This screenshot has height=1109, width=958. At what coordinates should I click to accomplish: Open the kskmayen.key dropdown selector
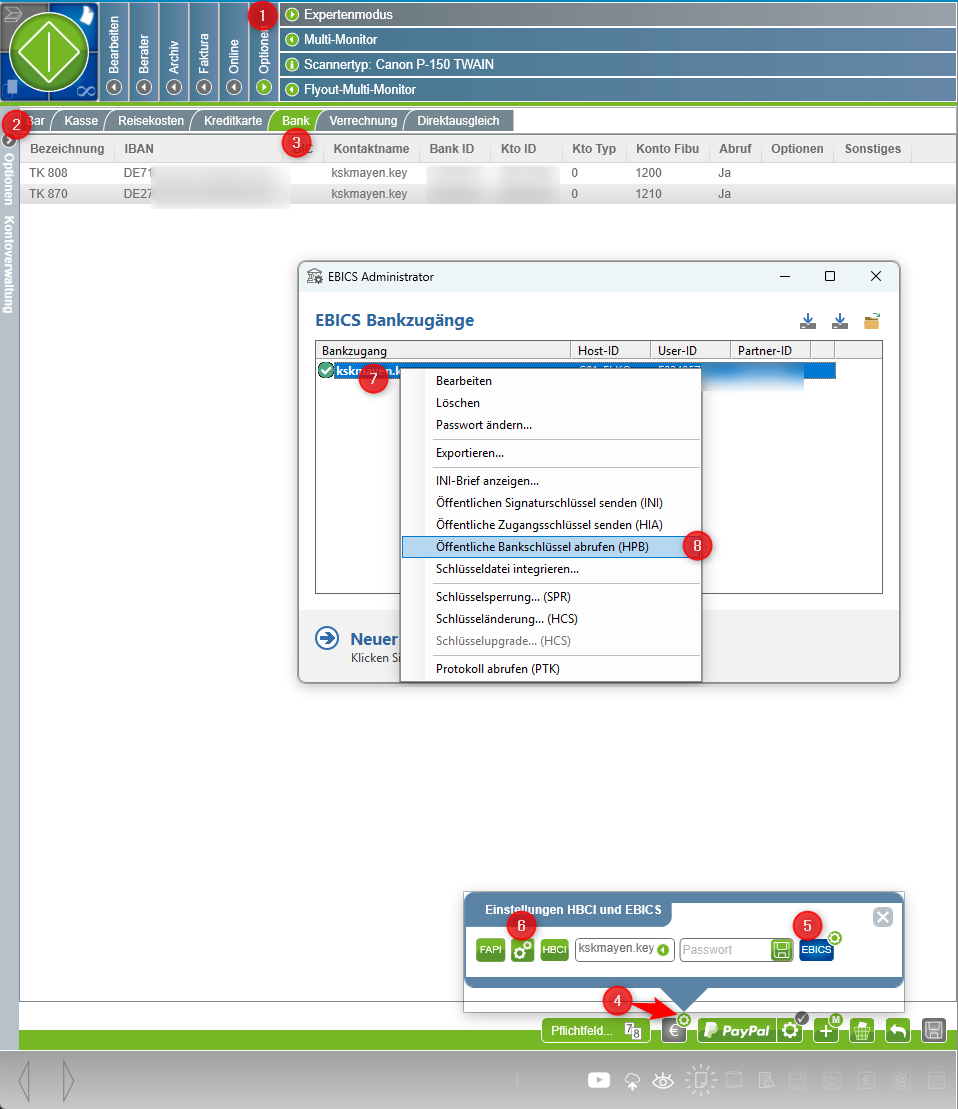click(663, 949)
